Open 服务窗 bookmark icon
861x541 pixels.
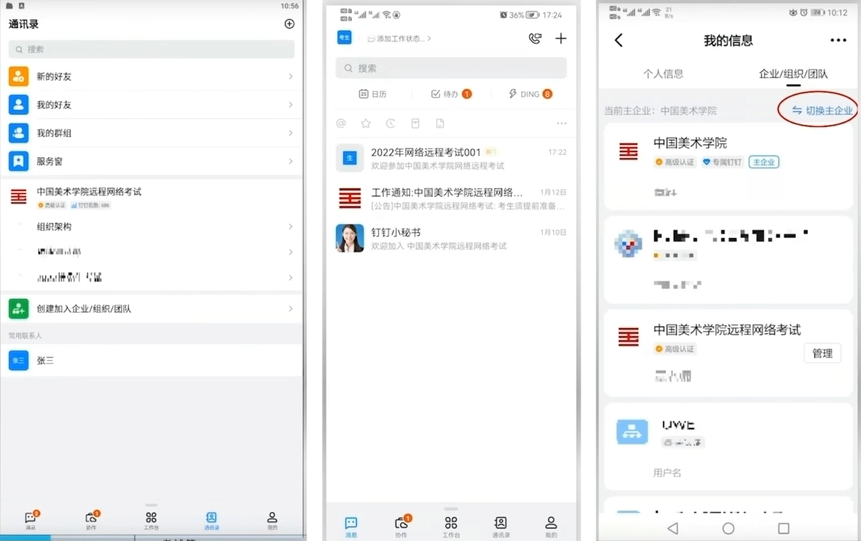click(19, 161)
